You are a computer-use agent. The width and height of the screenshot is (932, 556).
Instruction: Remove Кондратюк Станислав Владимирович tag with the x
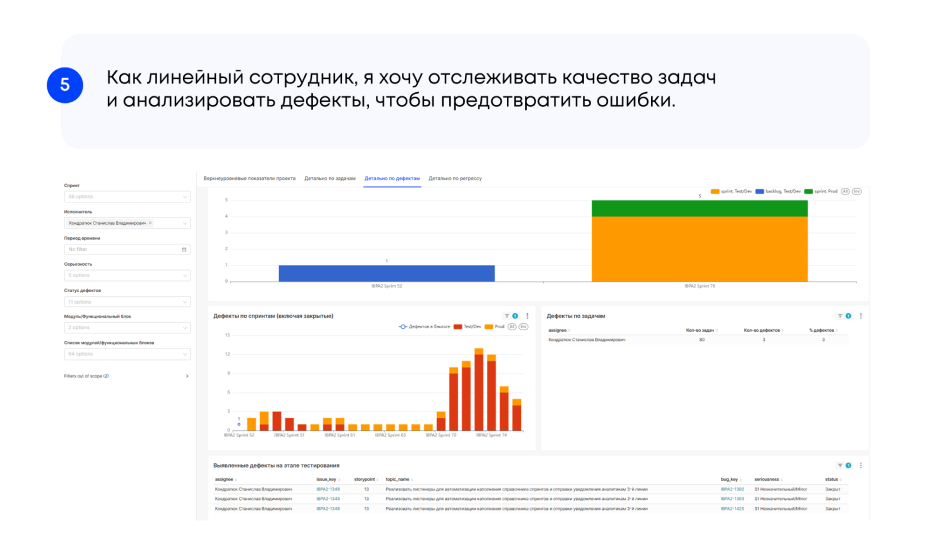tap(150, 223)
